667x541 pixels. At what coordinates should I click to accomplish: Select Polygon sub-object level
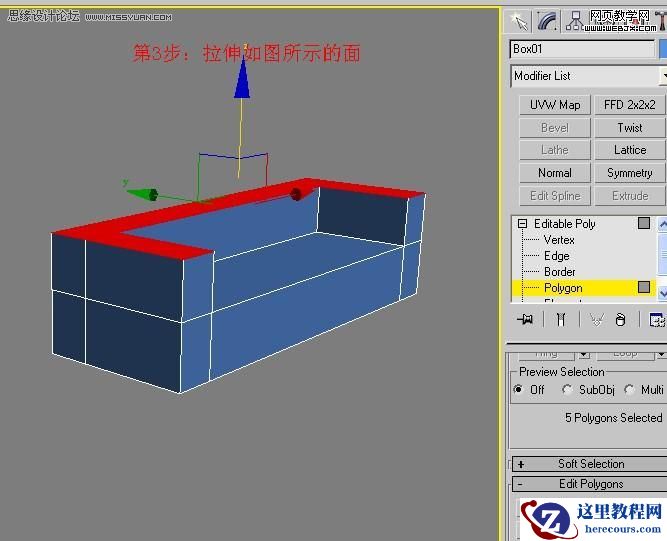[563, 288]
